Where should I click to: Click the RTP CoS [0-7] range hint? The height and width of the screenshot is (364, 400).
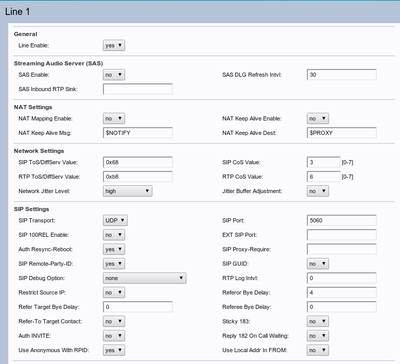347,177
